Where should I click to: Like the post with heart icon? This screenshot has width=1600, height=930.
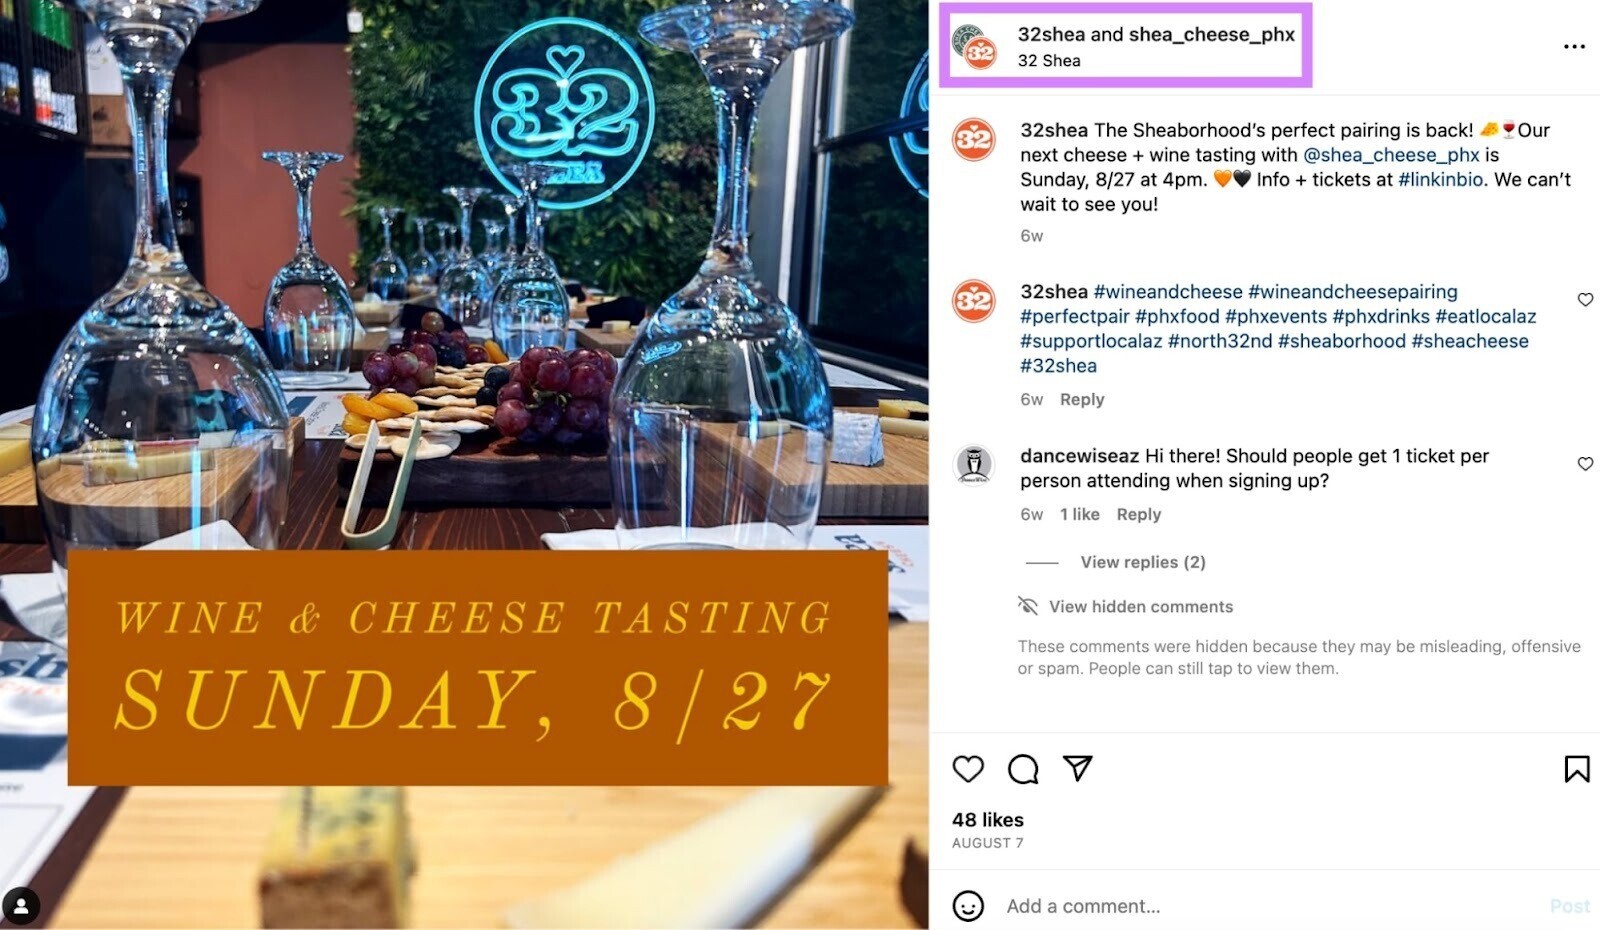pos(967,768)
